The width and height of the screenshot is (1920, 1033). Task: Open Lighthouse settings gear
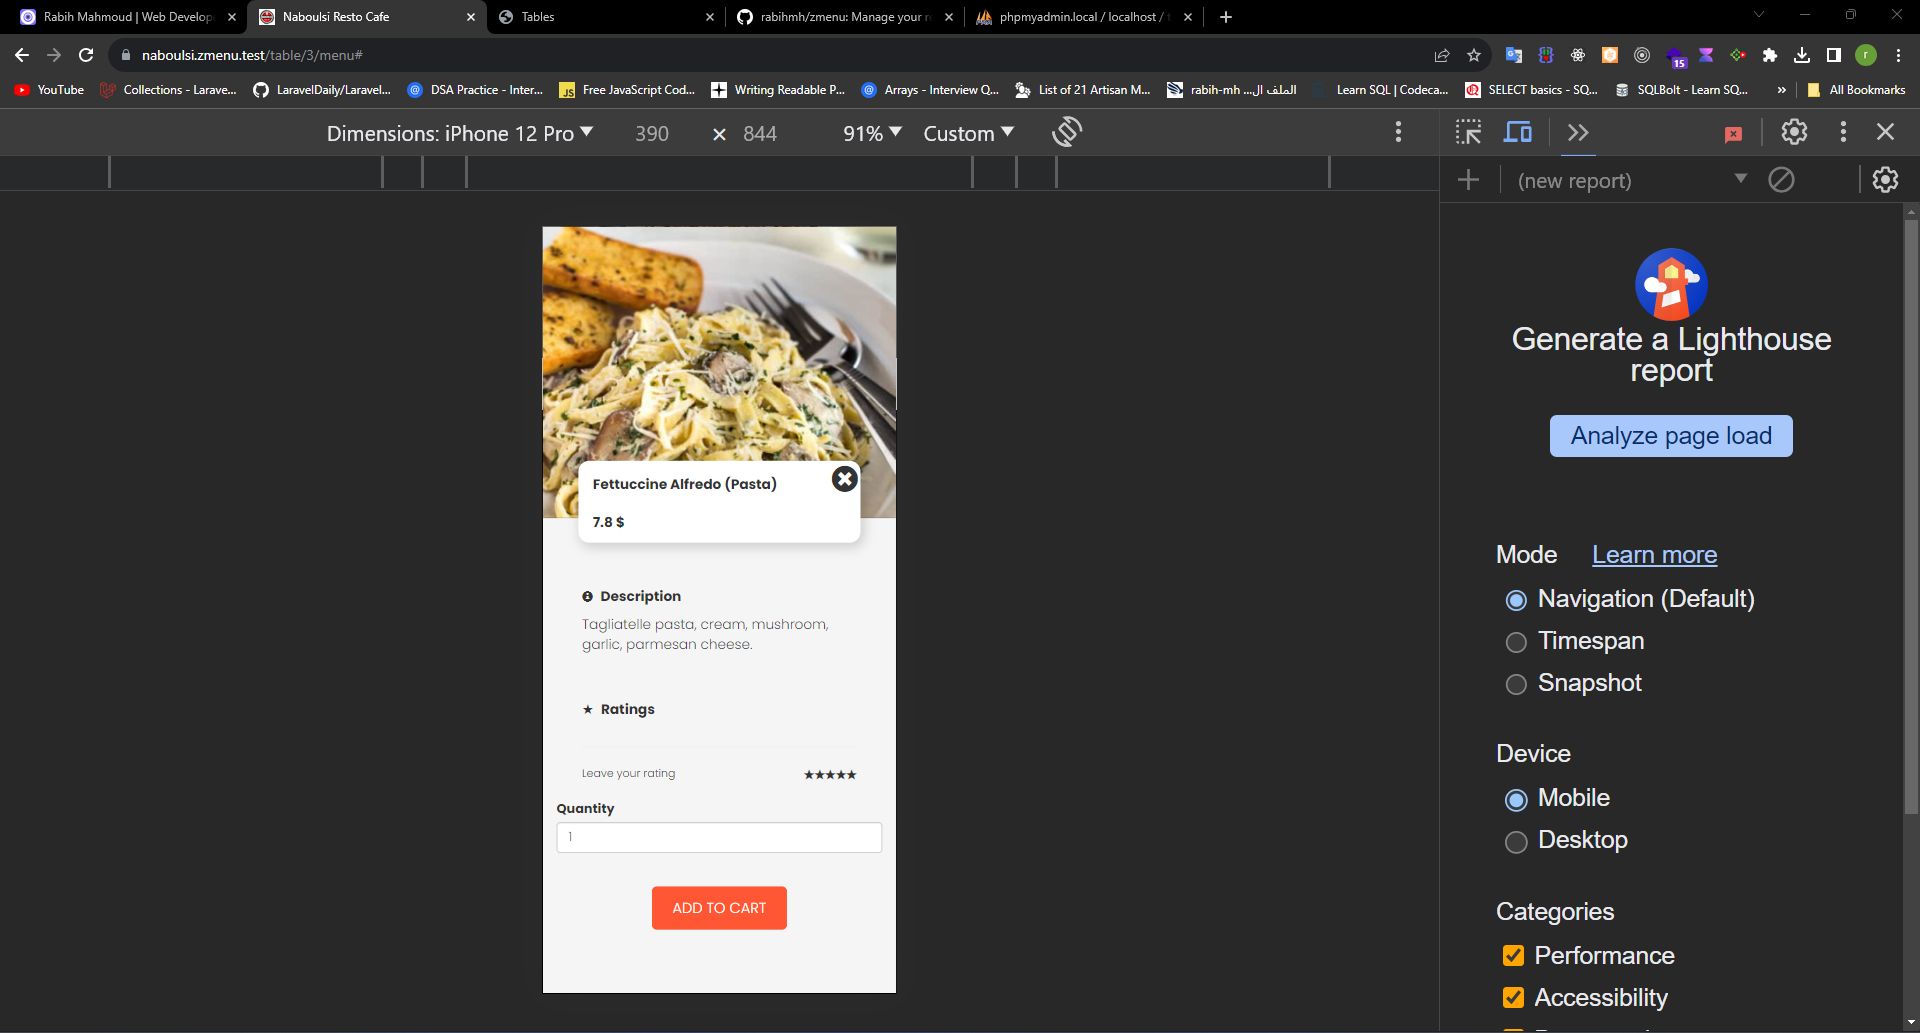point(1885,180)
